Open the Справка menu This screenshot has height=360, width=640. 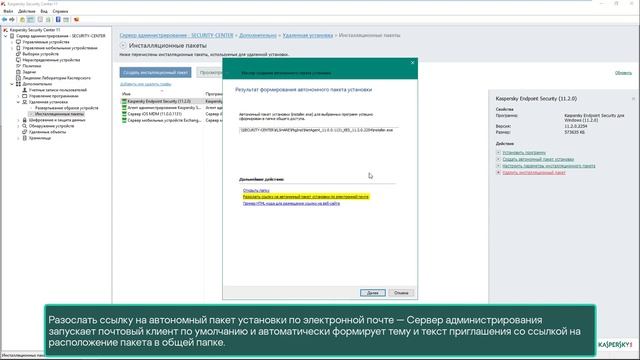coord(60,11)
